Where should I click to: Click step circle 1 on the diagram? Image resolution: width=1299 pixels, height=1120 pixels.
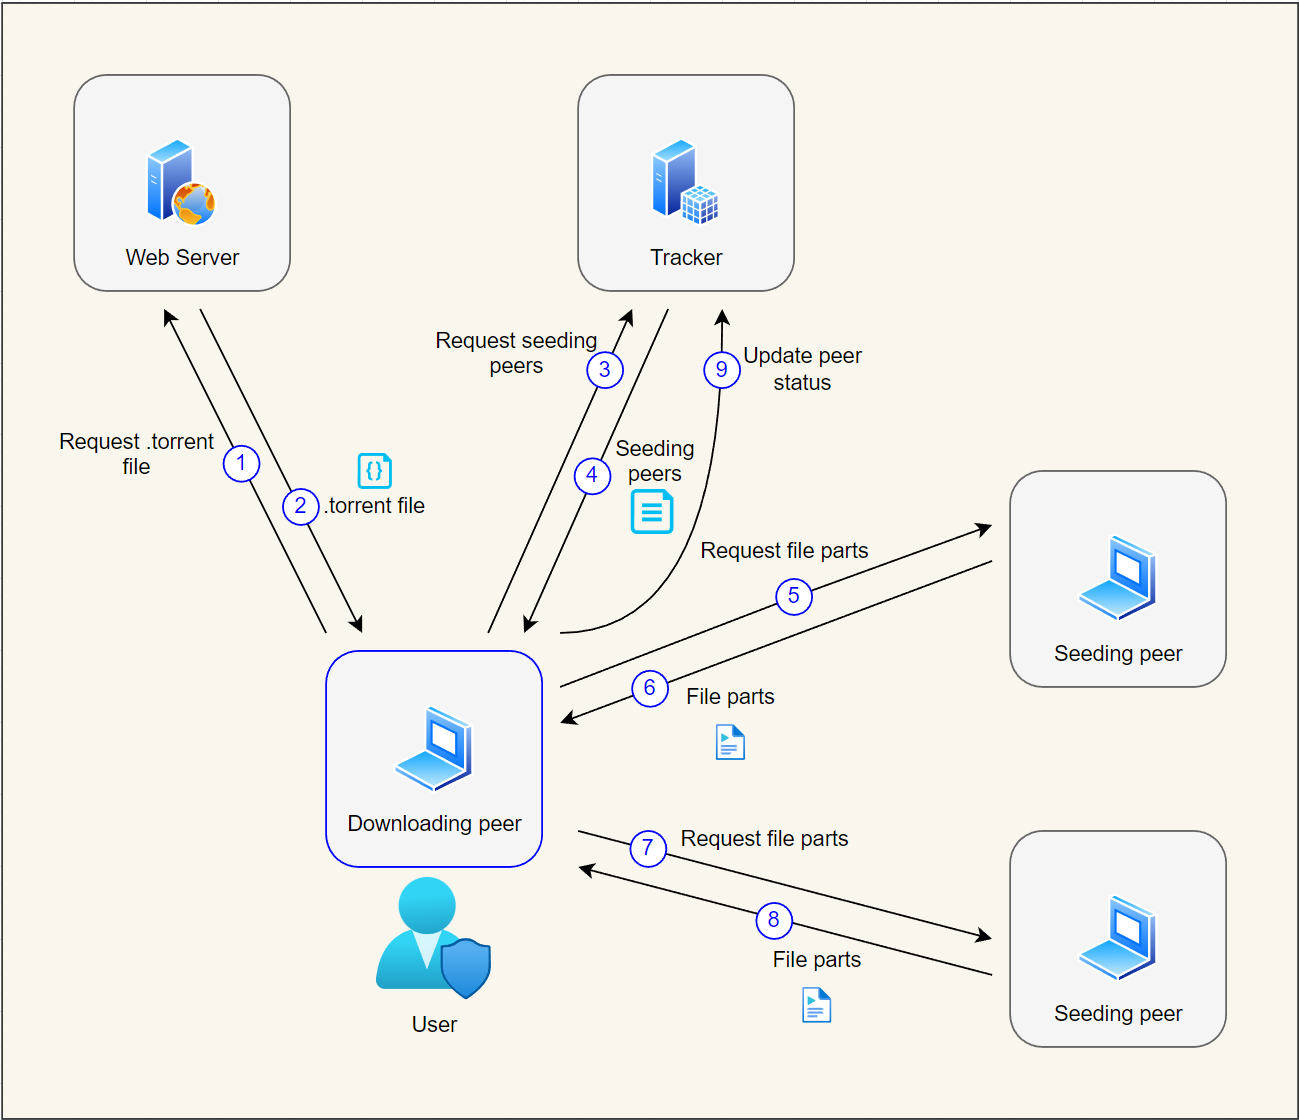coord(241,463)
